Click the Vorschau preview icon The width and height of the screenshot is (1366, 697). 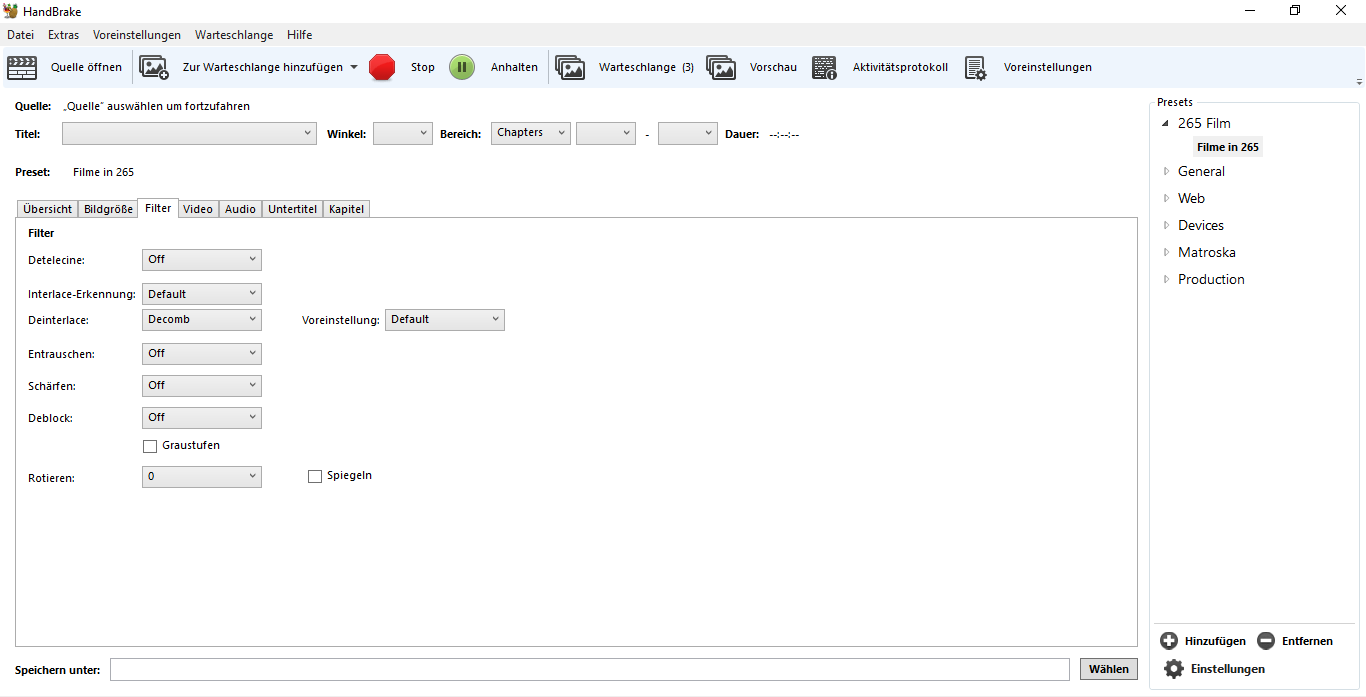(721, 68)
